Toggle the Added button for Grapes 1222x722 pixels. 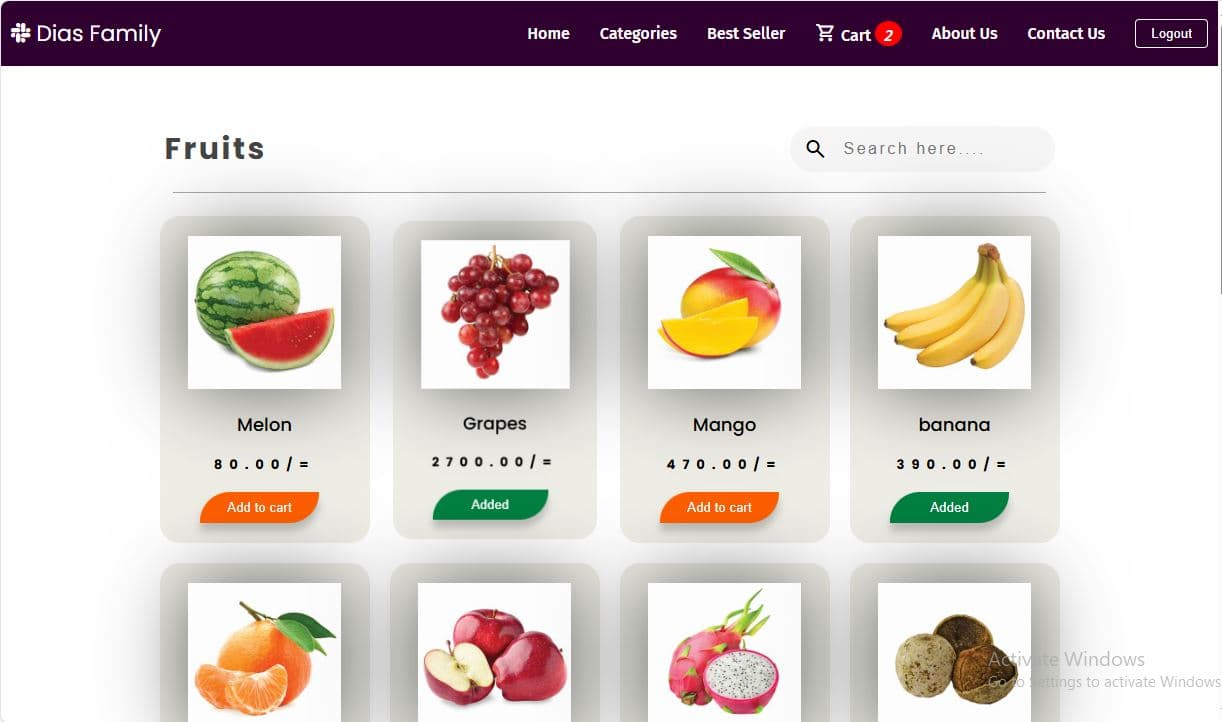click(490, 505)
